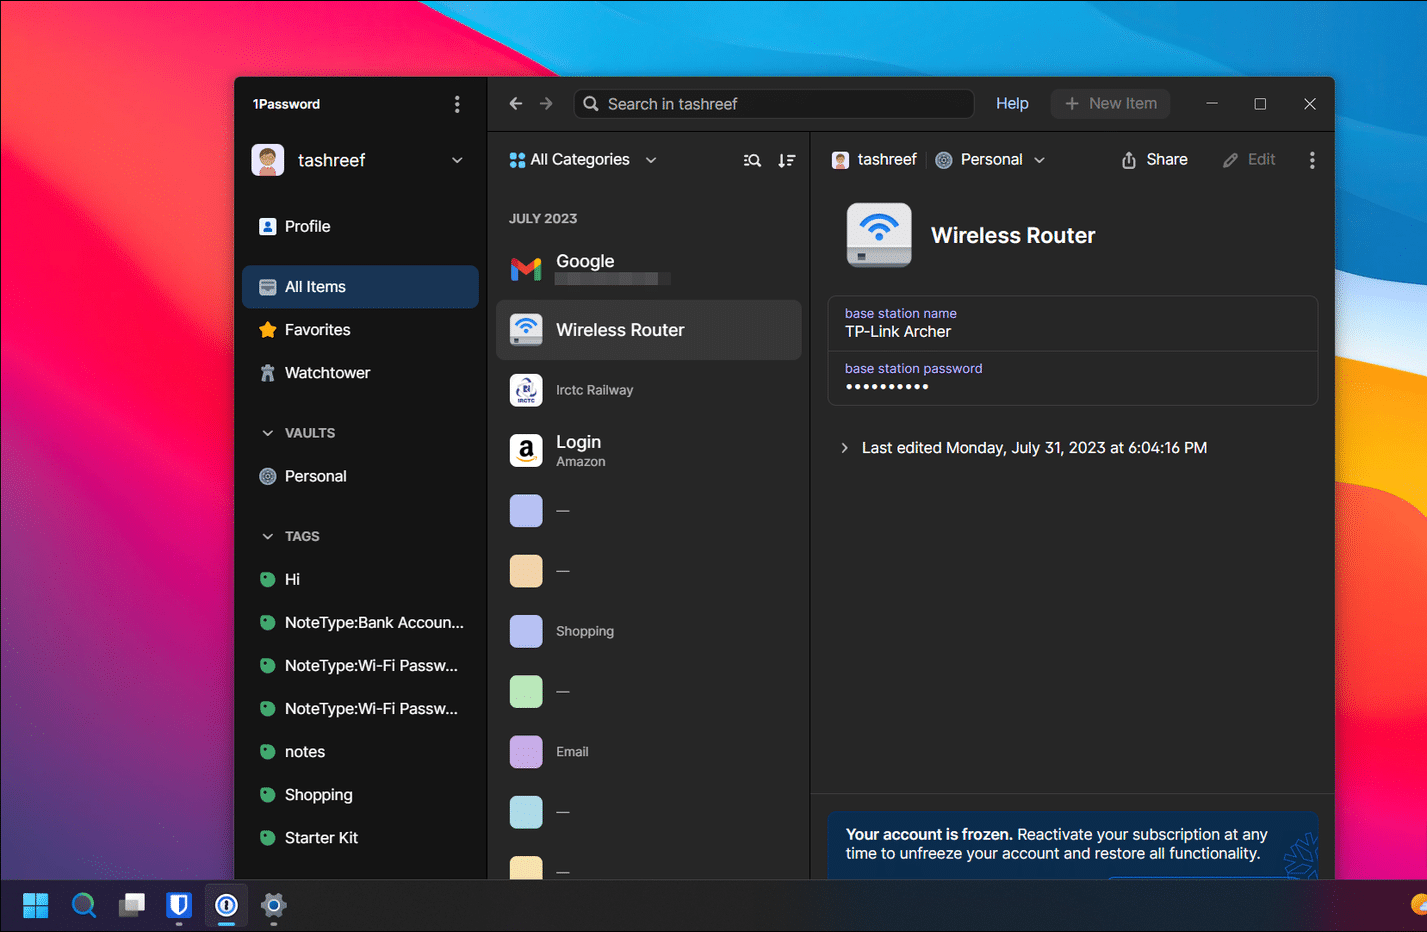The image size is (1427, 932).
Task: Click the base station password field
Action: coord(1072,378)
